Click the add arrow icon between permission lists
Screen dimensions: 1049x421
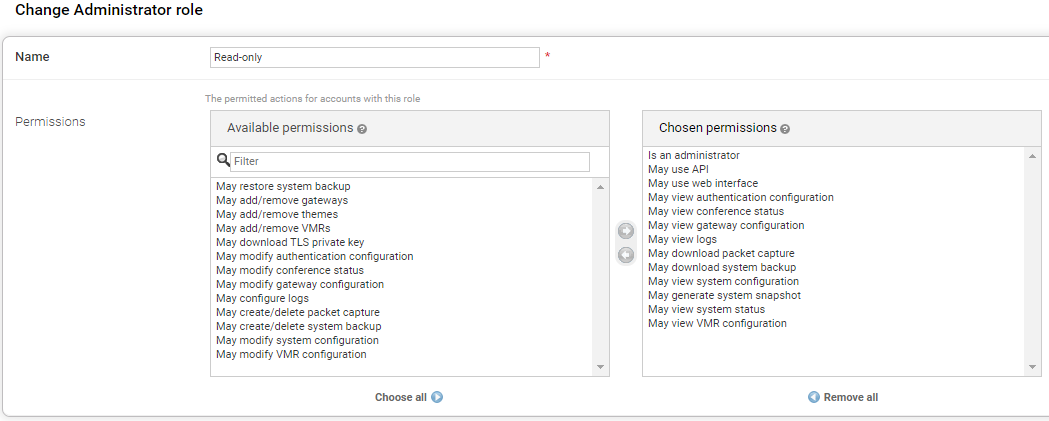tap(626, 232)
